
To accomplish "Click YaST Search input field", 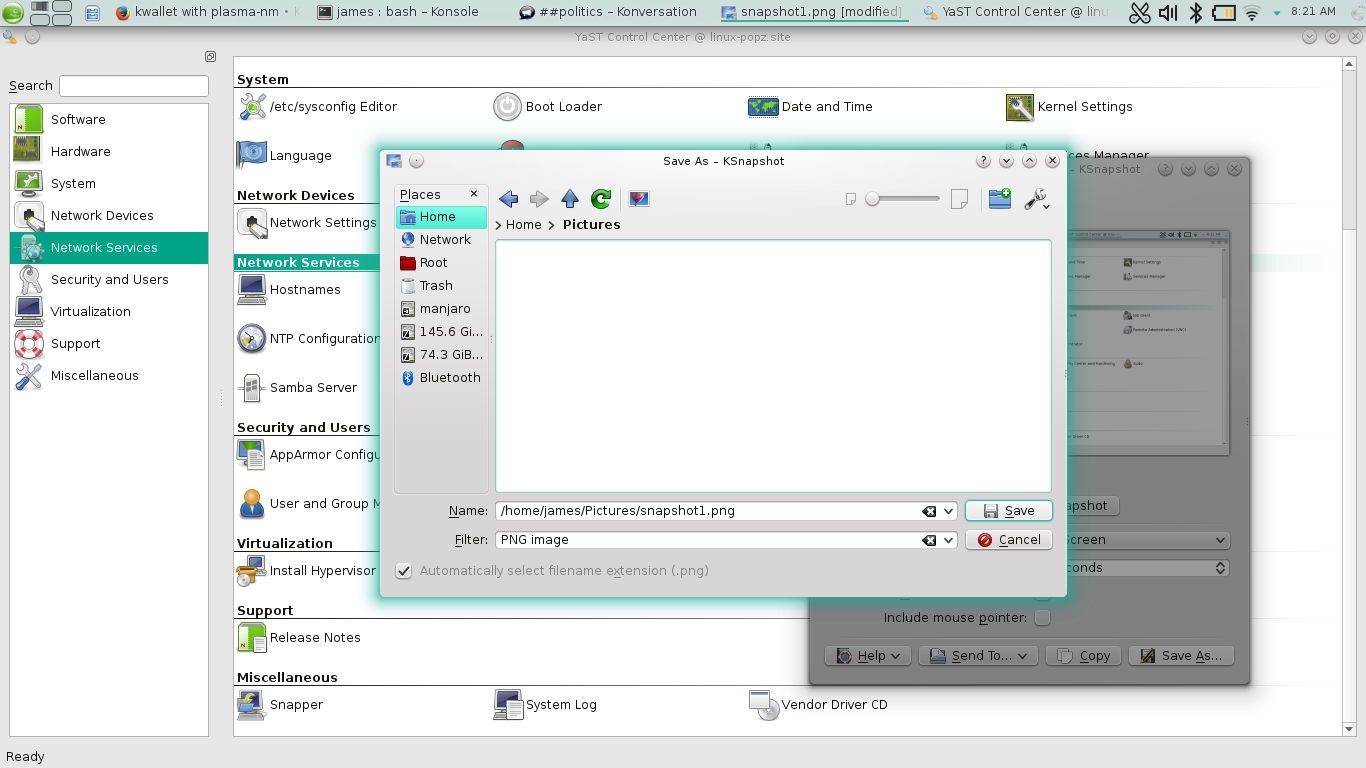I will pos(134,86).
